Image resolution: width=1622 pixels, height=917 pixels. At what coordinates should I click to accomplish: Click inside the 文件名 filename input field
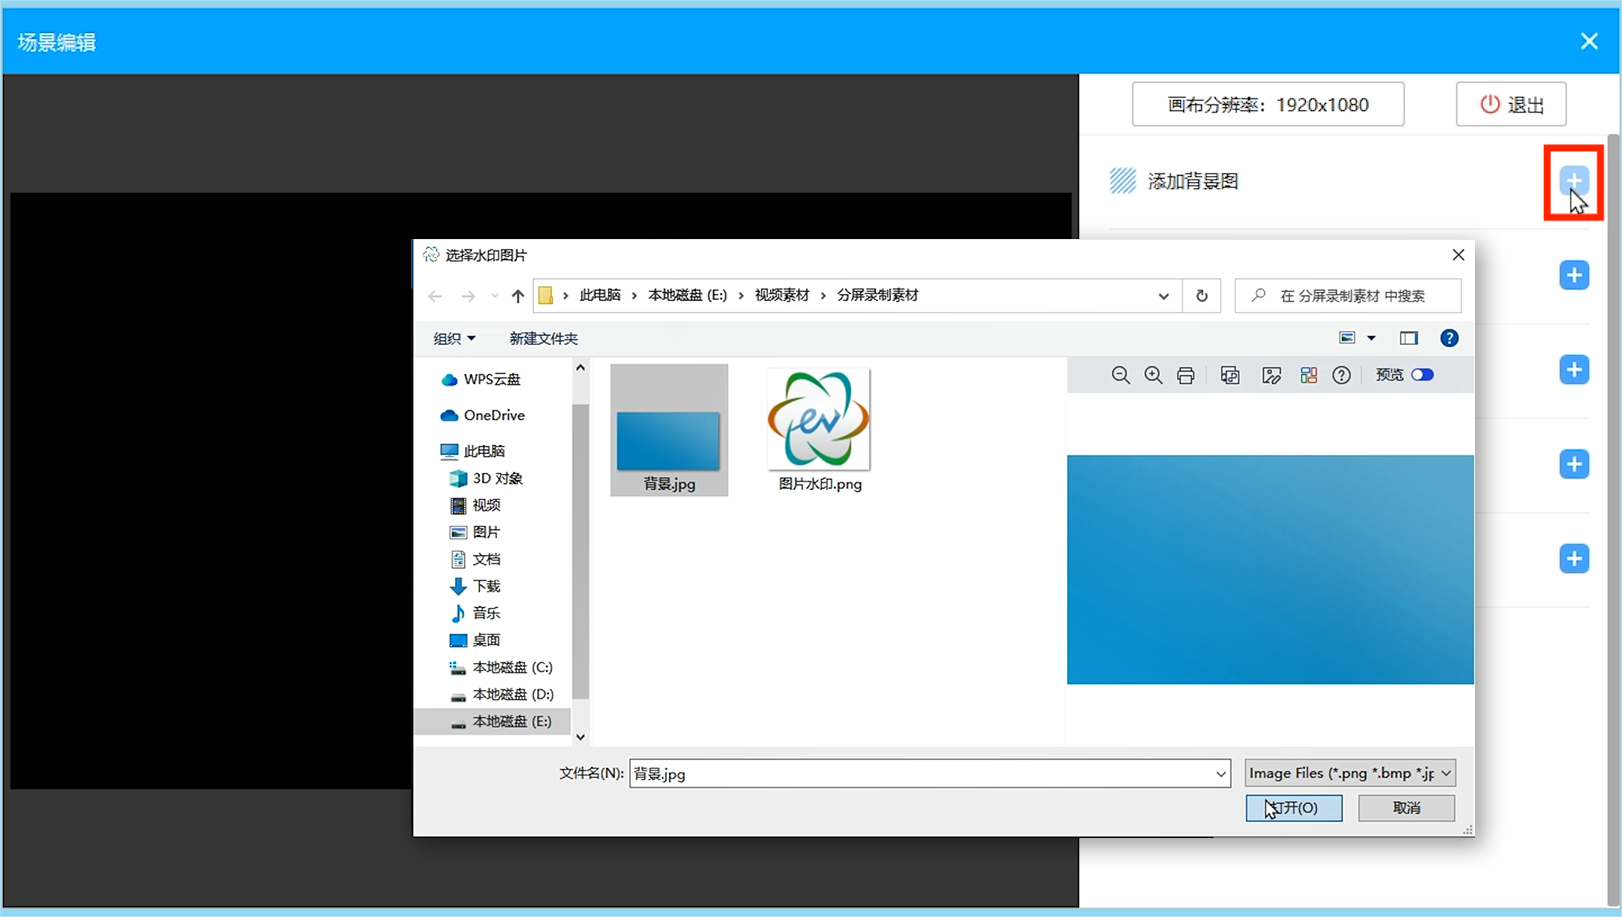pos(900,773)
